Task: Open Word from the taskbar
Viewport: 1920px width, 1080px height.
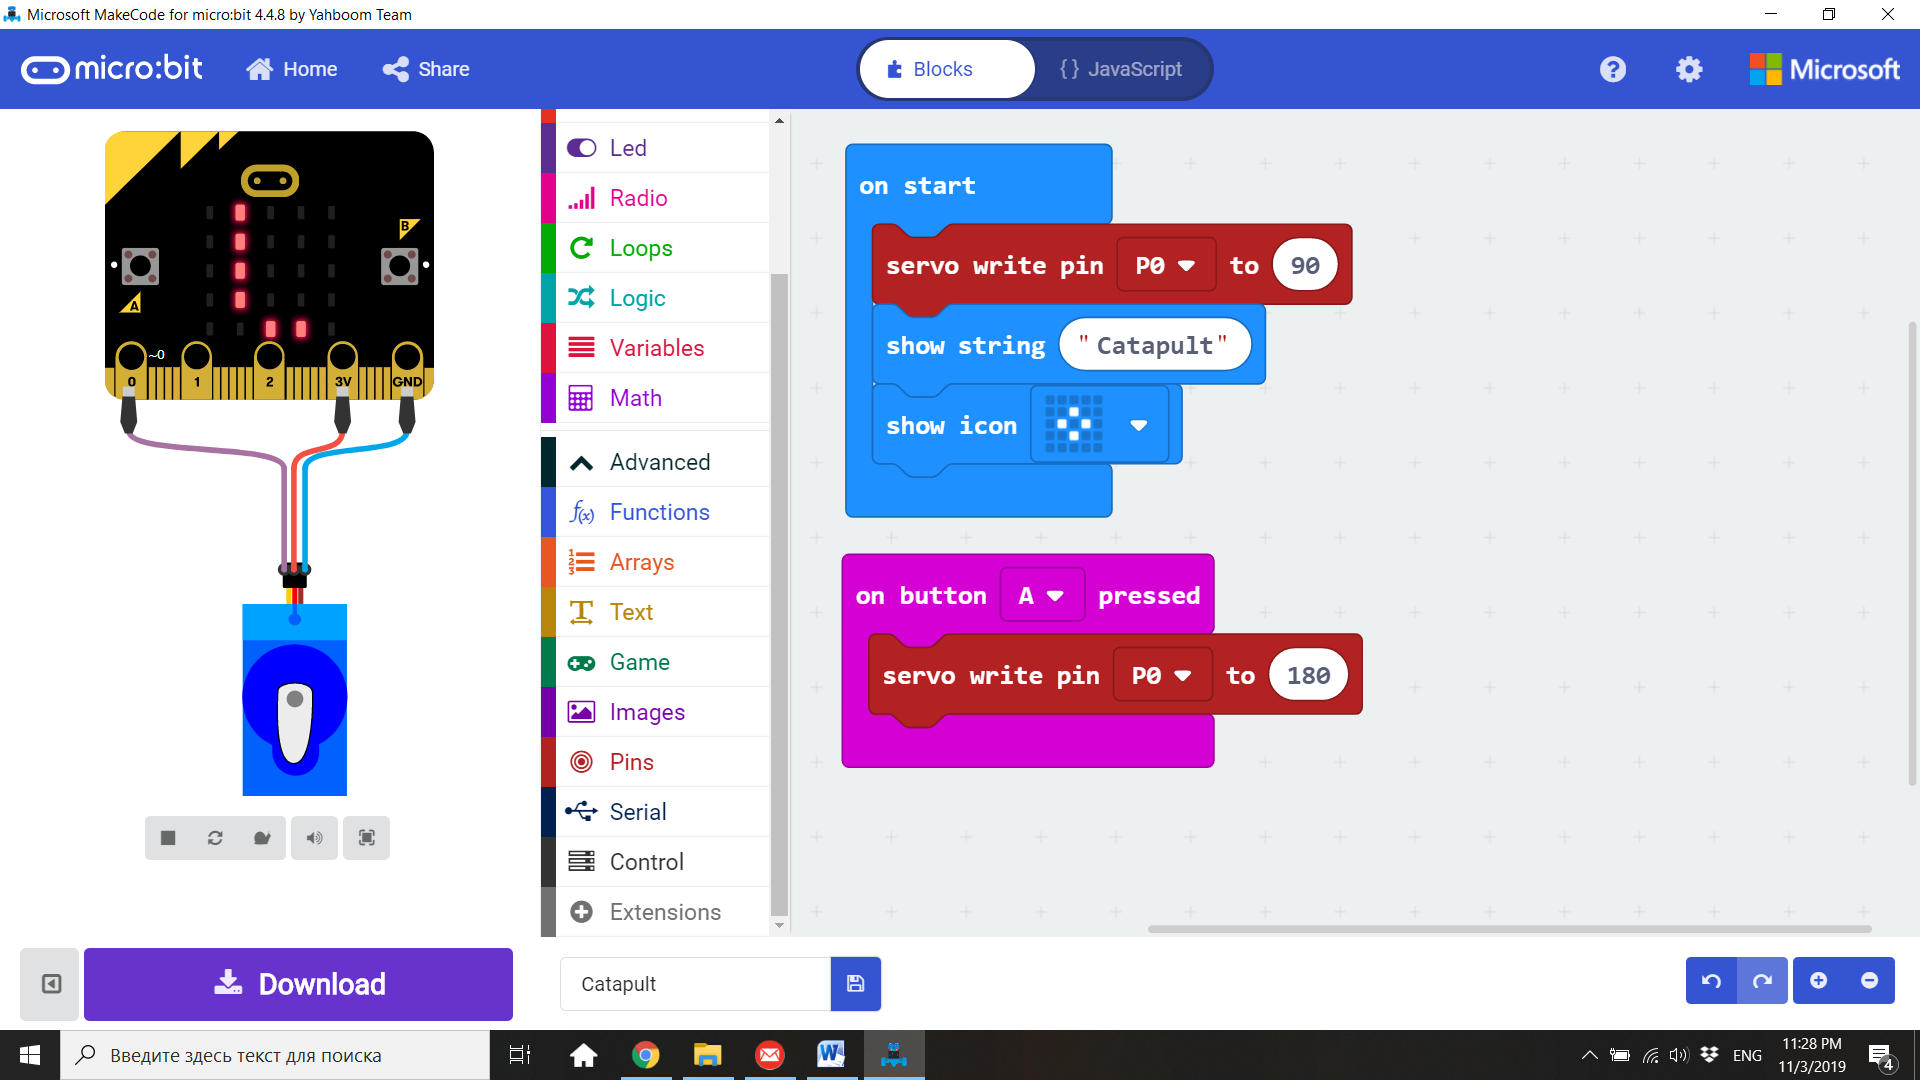Action: pos(831,1055)
